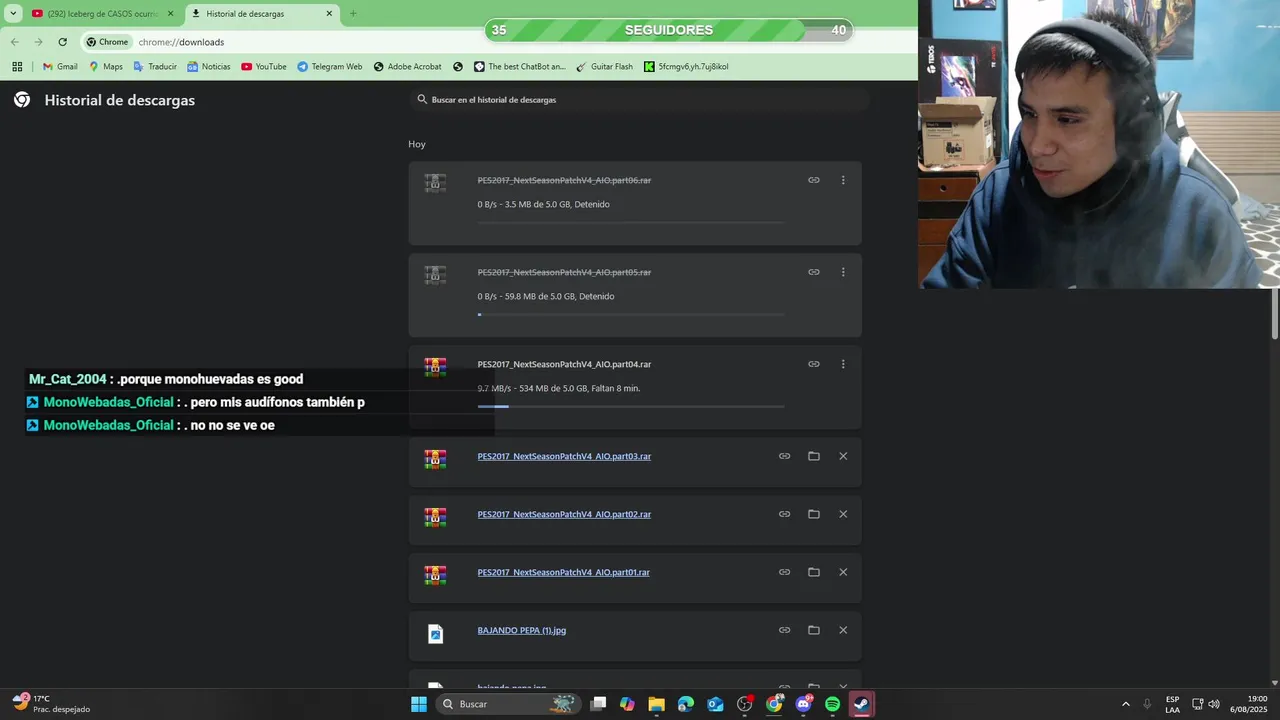Viewport: 1280px width, 720px height.
Task: Copy download link for part01.rar
Action: pyautogui.click(x=785, y=572)
